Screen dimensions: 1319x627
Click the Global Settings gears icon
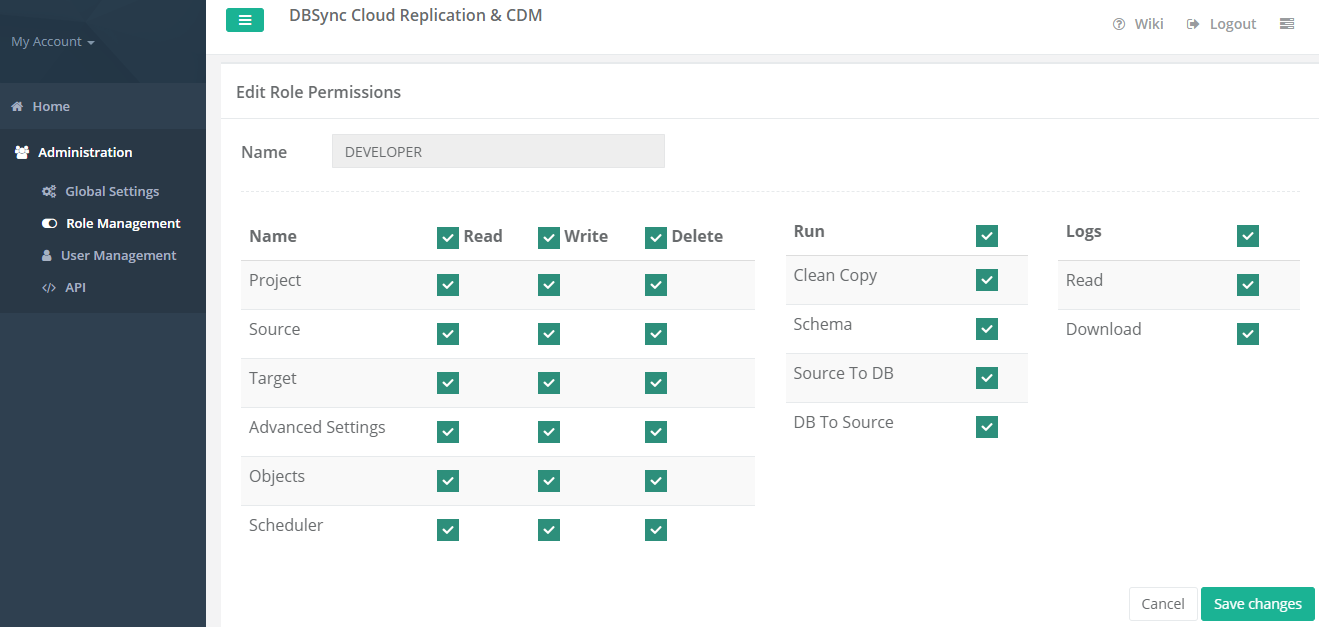click(48, 192)
